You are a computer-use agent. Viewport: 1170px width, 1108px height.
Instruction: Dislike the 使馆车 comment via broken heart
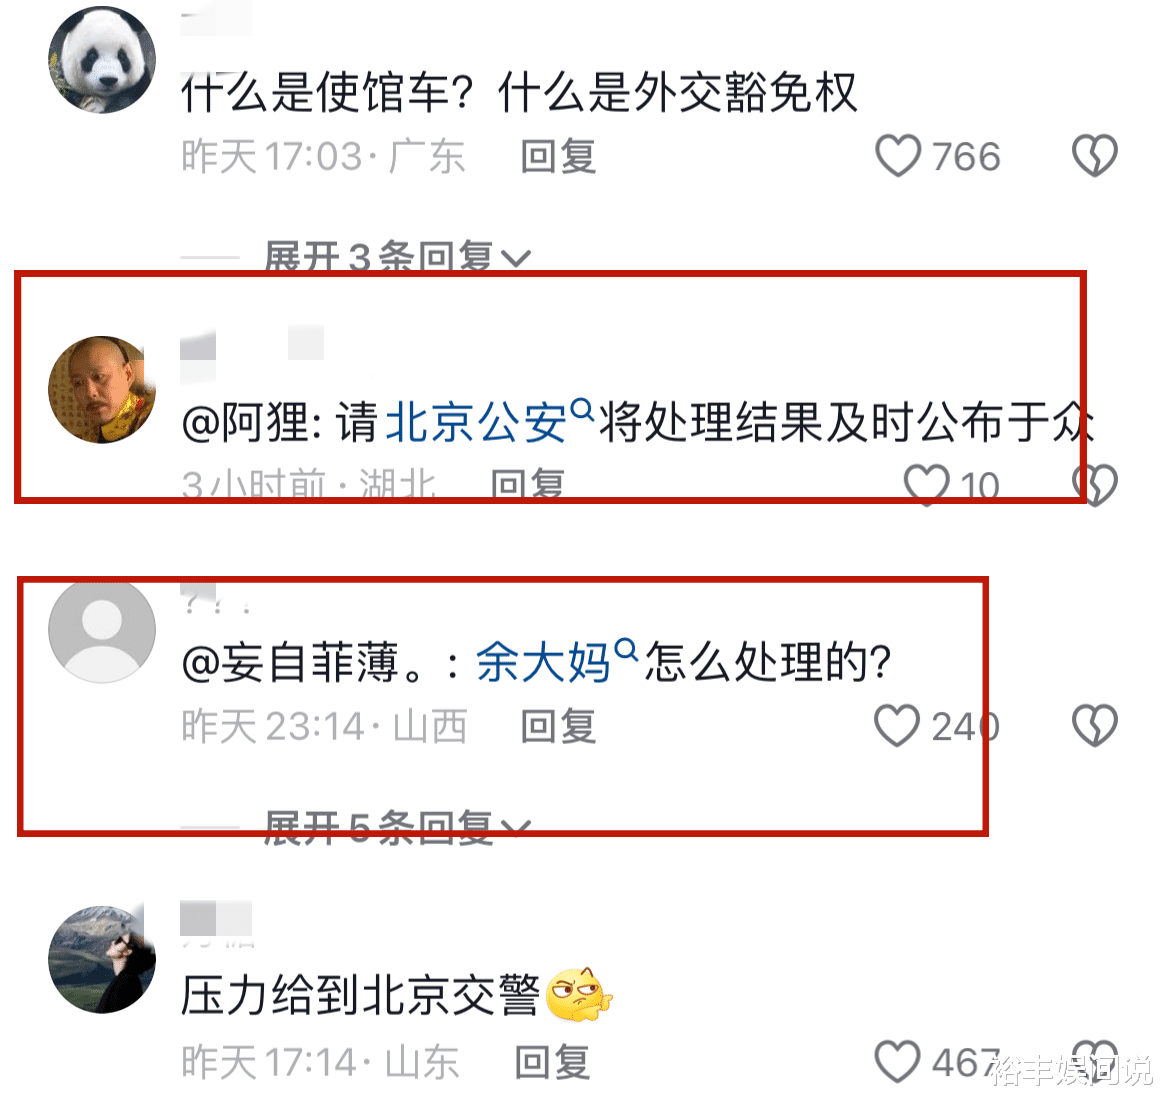(1095, 156)
